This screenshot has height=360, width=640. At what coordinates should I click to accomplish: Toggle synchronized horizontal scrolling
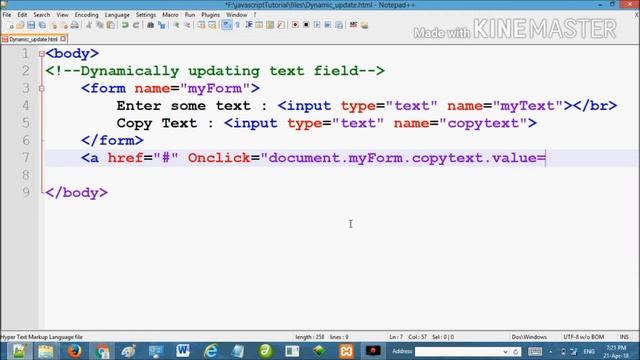point(212,25)
